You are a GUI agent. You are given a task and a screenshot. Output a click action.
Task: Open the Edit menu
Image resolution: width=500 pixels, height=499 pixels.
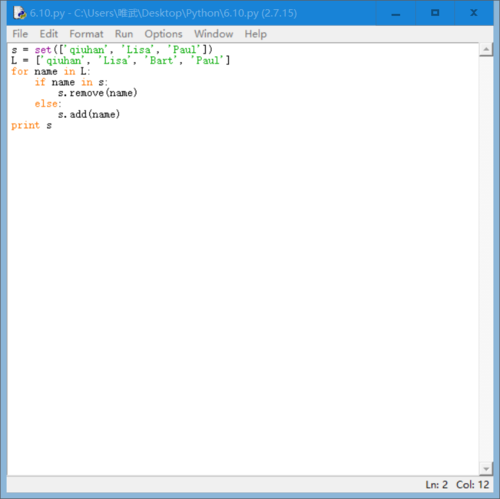click(49, 34)
